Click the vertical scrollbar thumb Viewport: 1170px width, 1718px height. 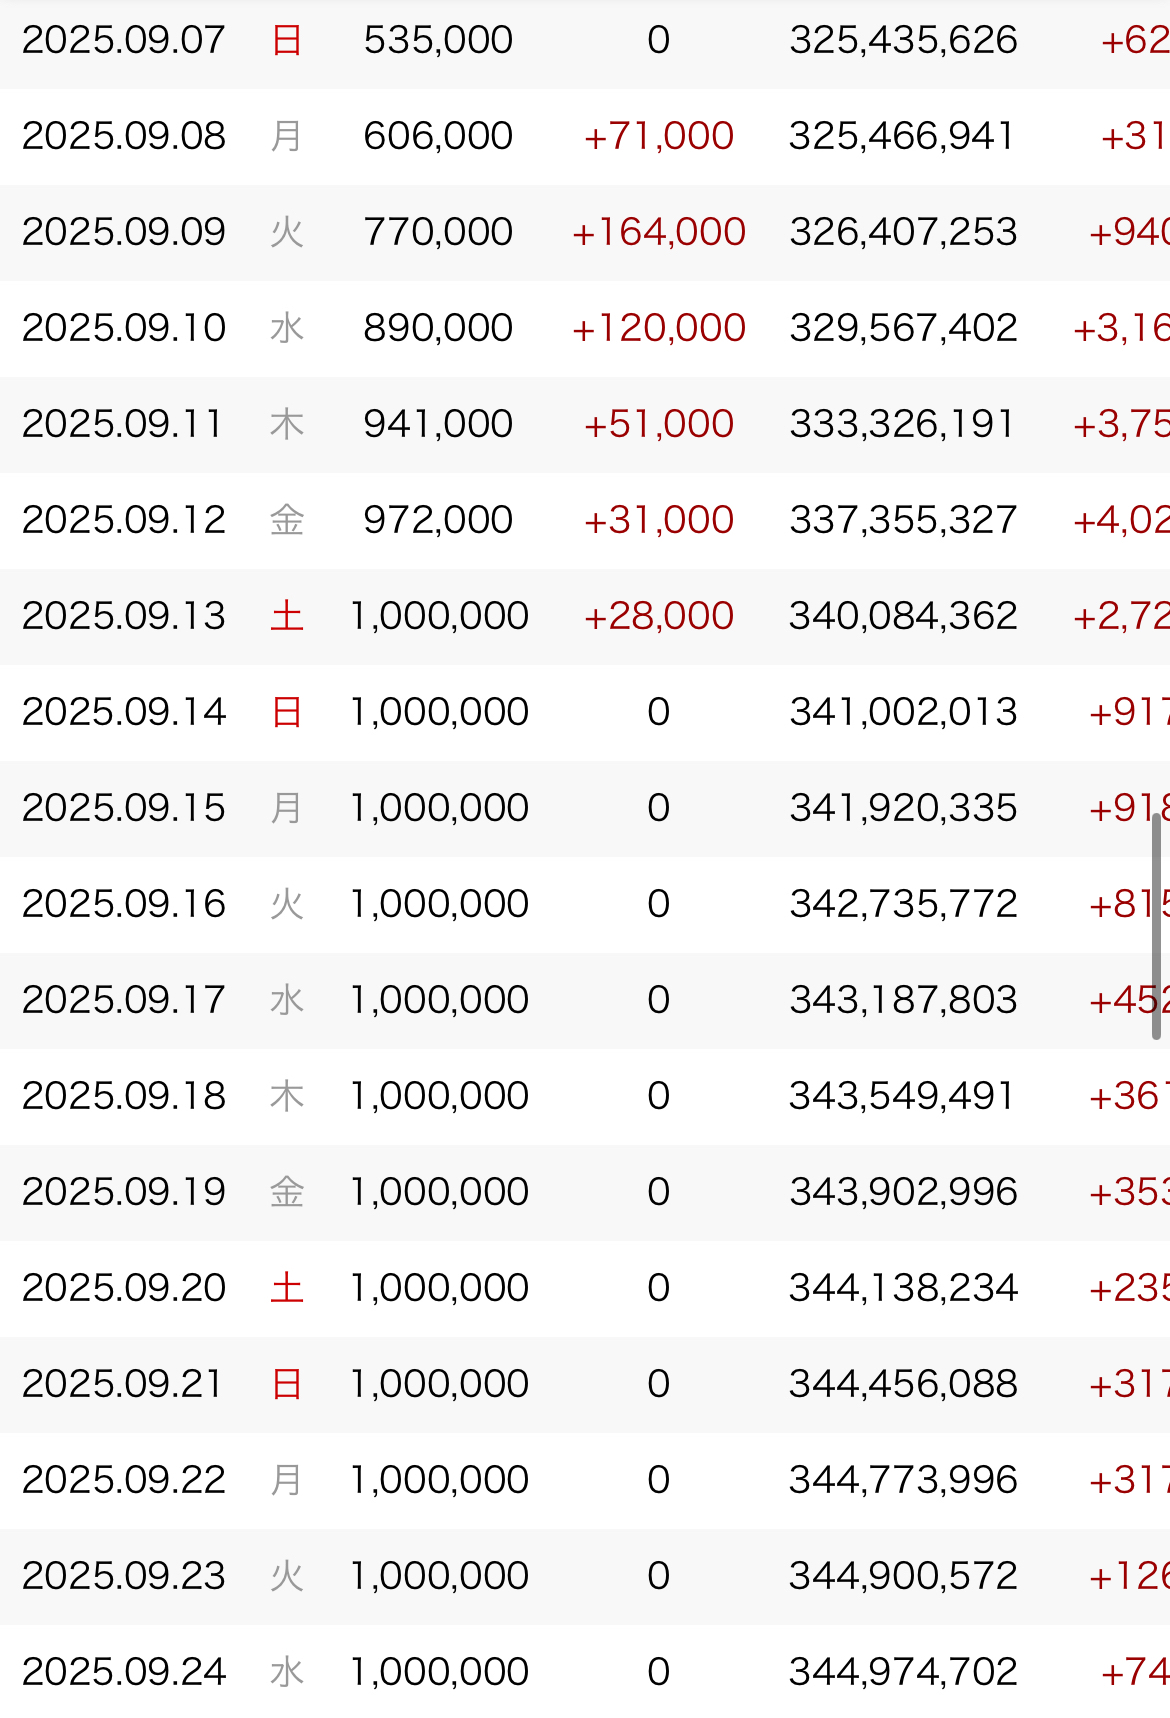coord(1156,926)
